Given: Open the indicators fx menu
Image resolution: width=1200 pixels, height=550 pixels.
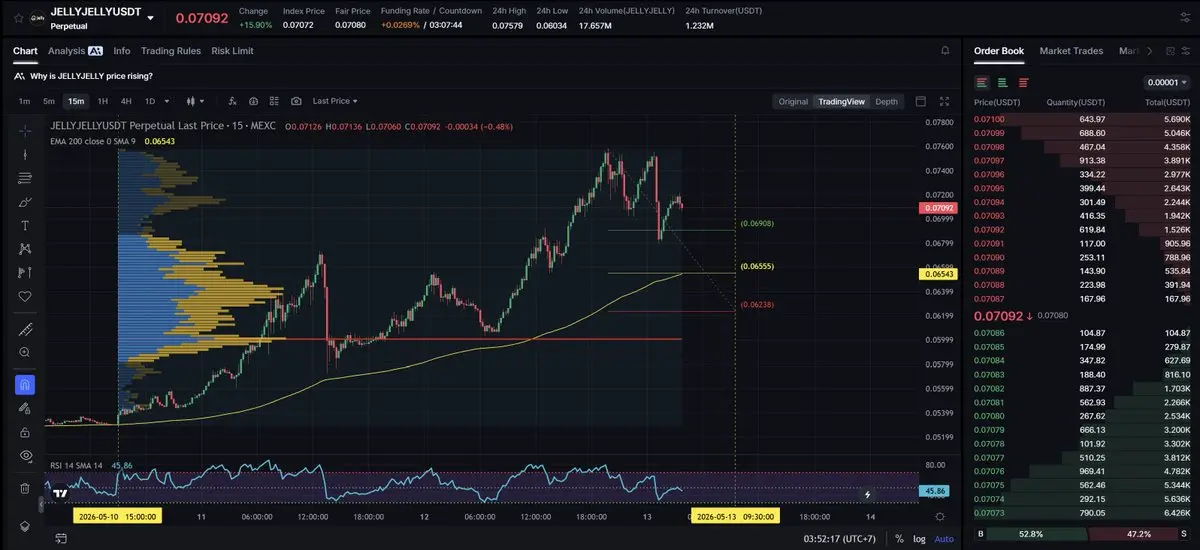Looking at the screenshot, I should pos(232,101).
